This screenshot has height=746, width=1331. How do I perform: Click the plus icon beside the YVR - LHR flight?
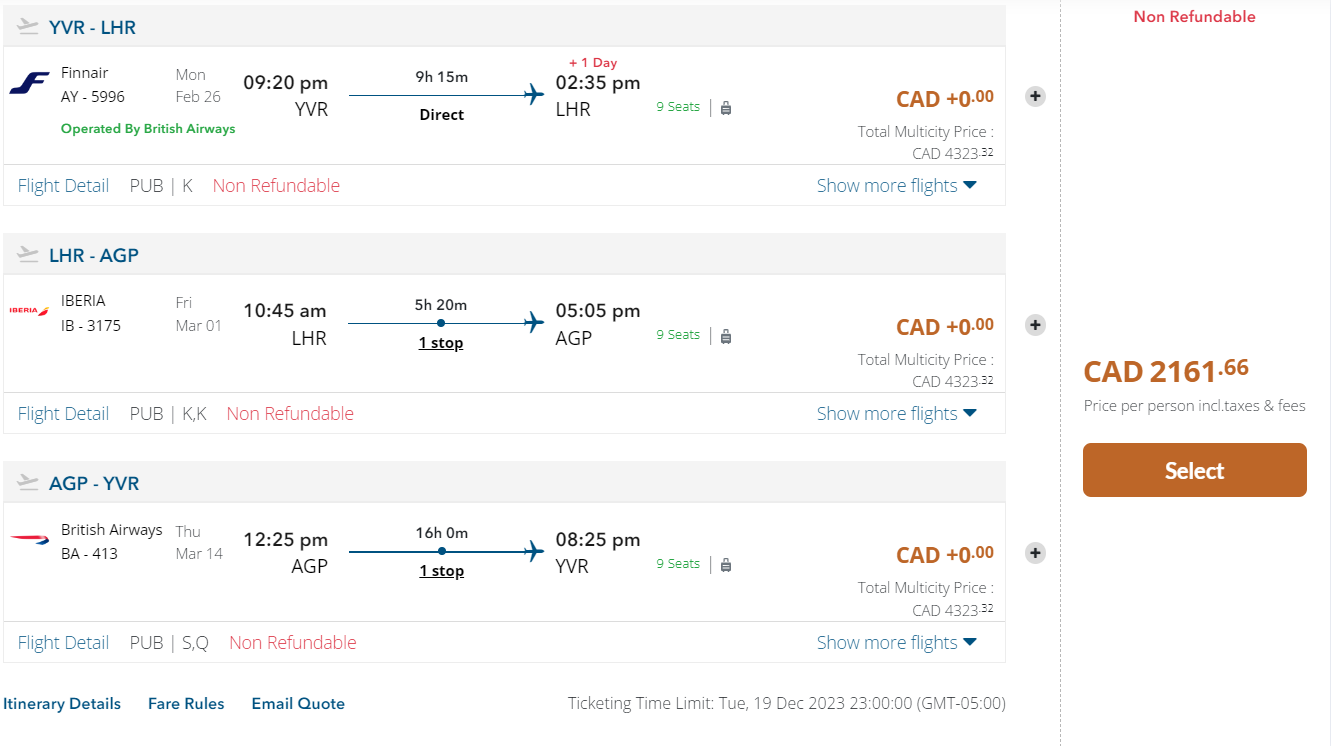[1036, 97]
